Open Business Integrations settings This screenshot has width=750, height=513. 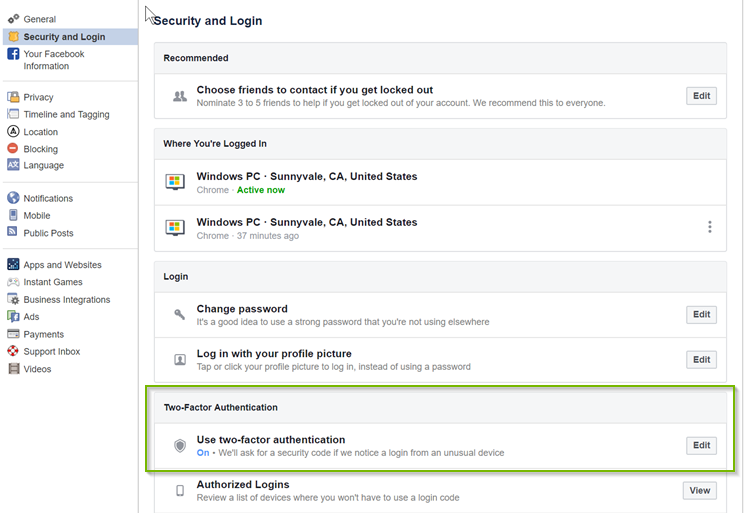click(67, 299)
